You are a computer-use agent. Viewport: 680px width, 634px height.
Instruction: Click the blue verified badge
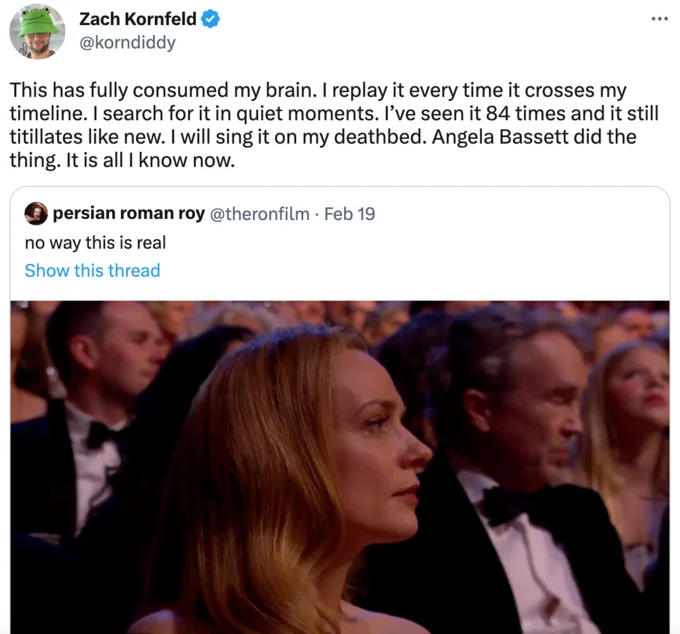coord(211,20)
